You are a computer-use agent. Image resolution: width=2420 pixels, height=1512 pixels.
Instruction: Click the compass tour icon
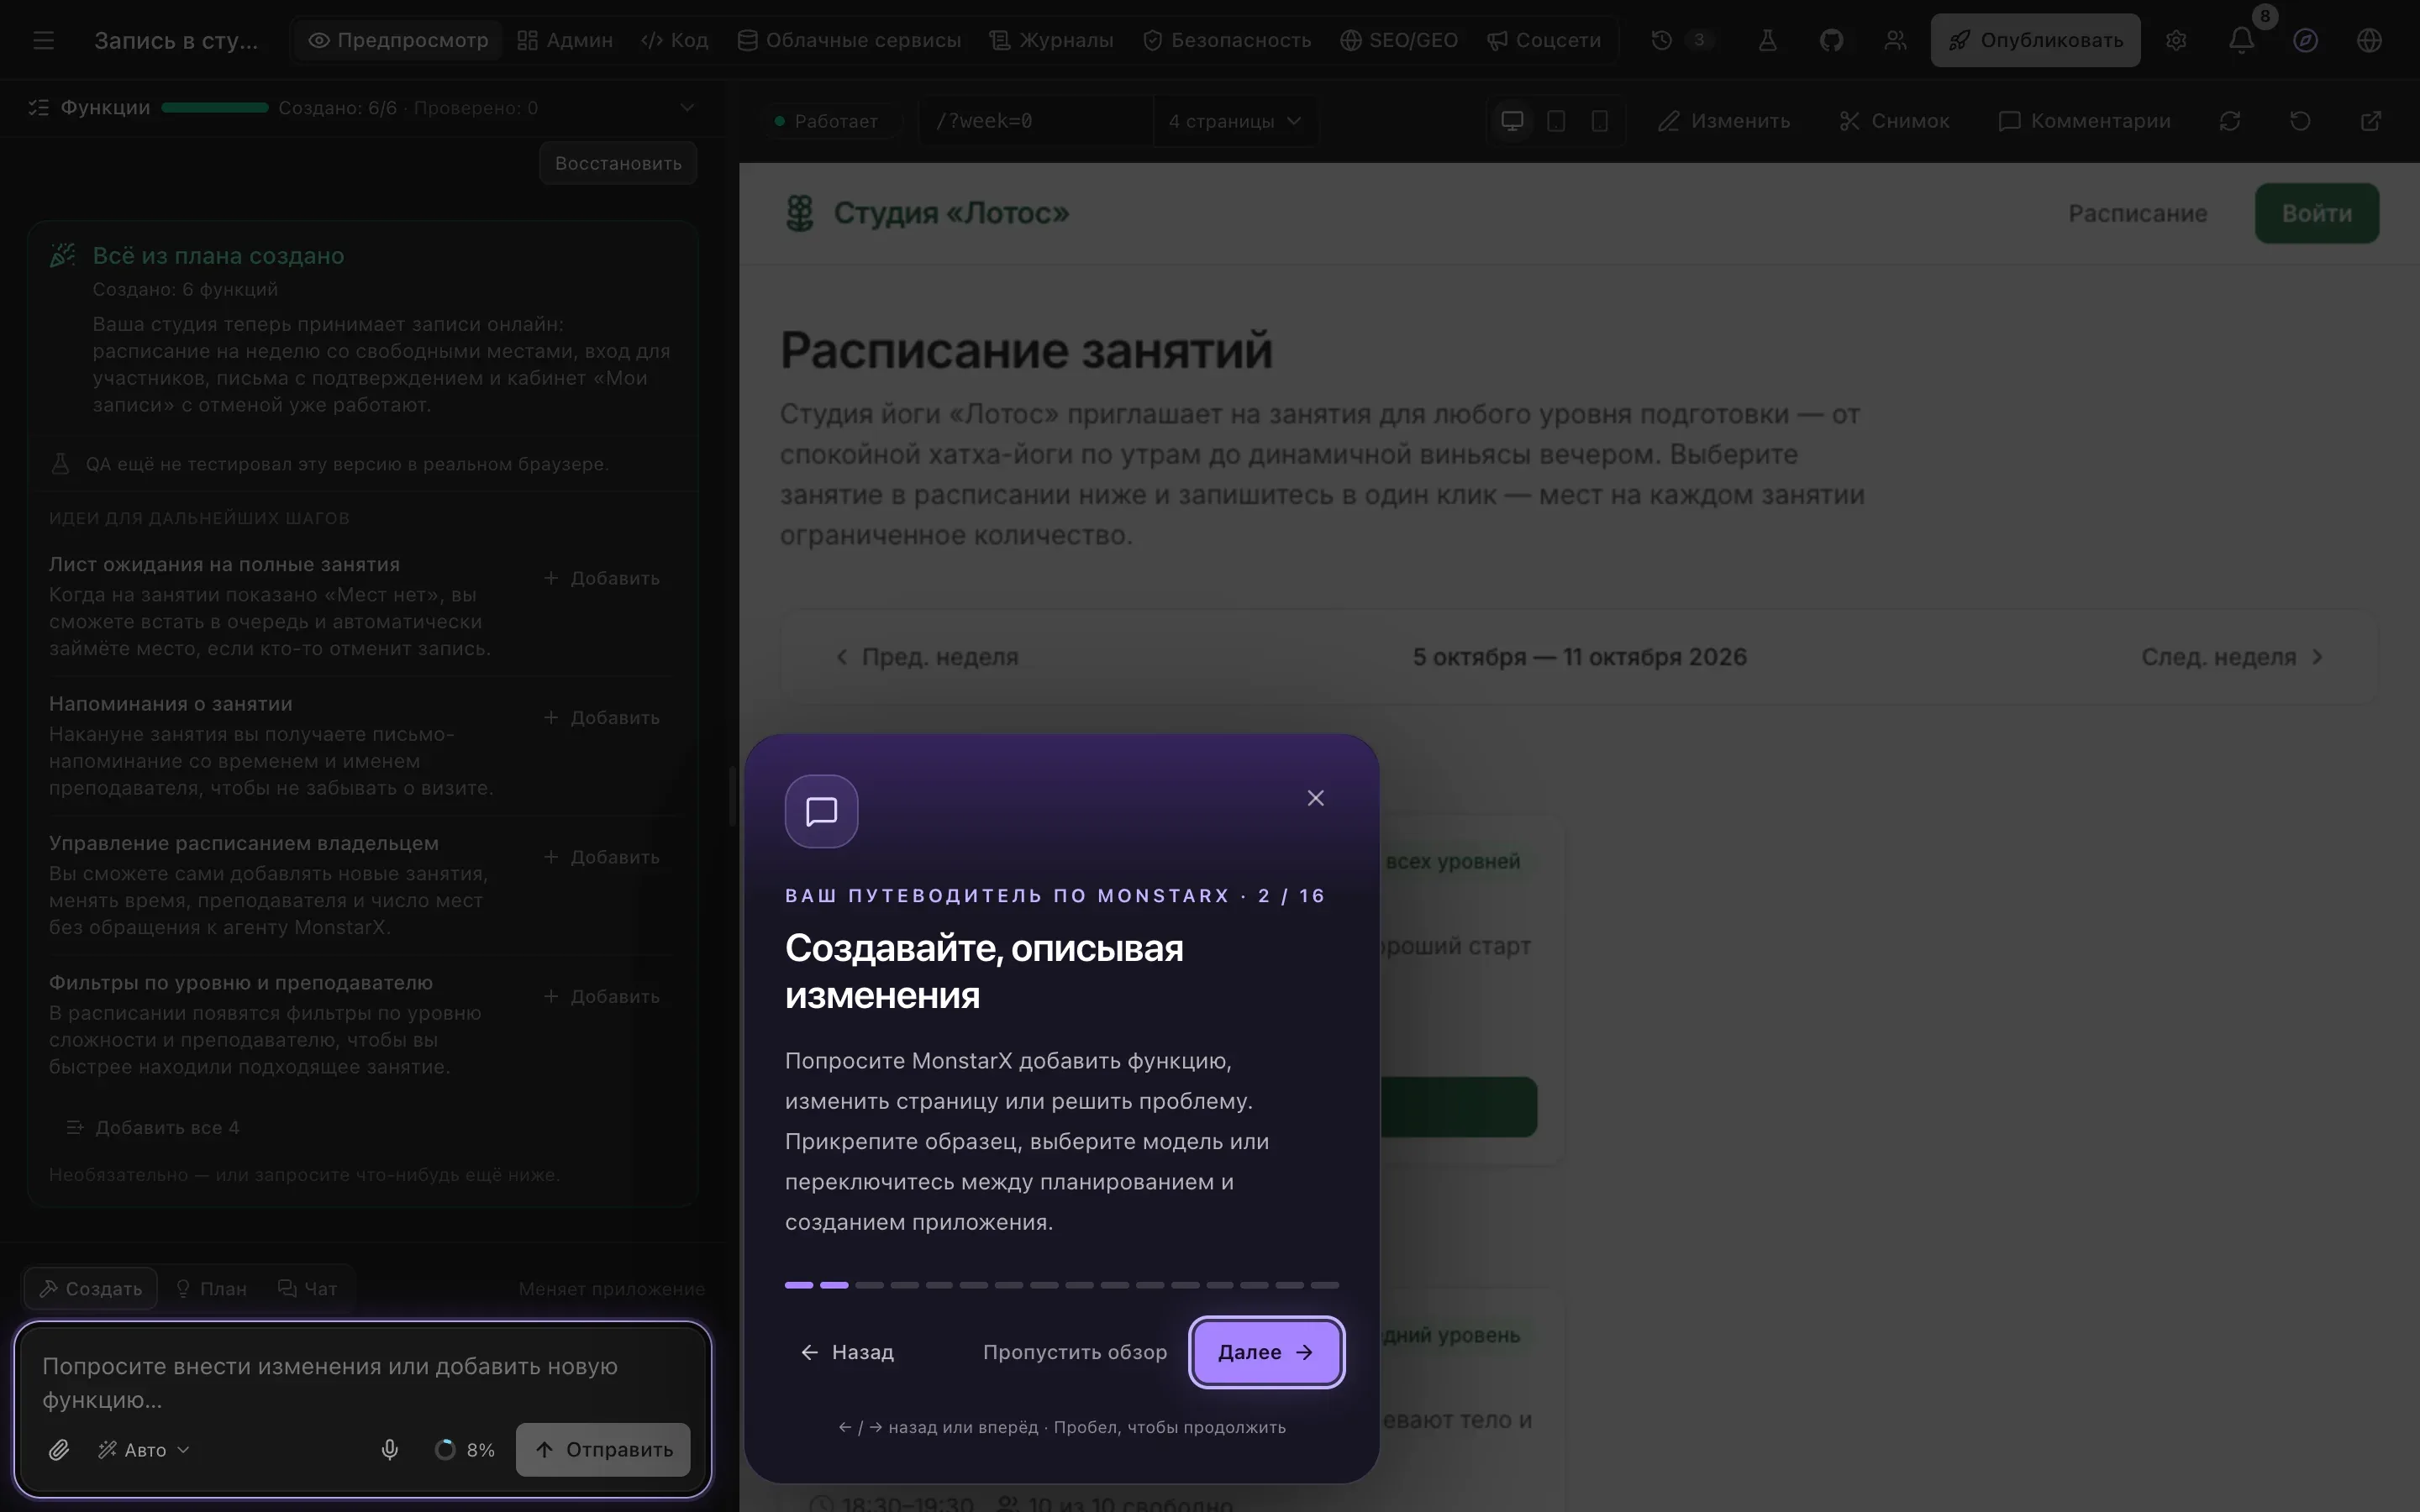[x=2305, y=40]
